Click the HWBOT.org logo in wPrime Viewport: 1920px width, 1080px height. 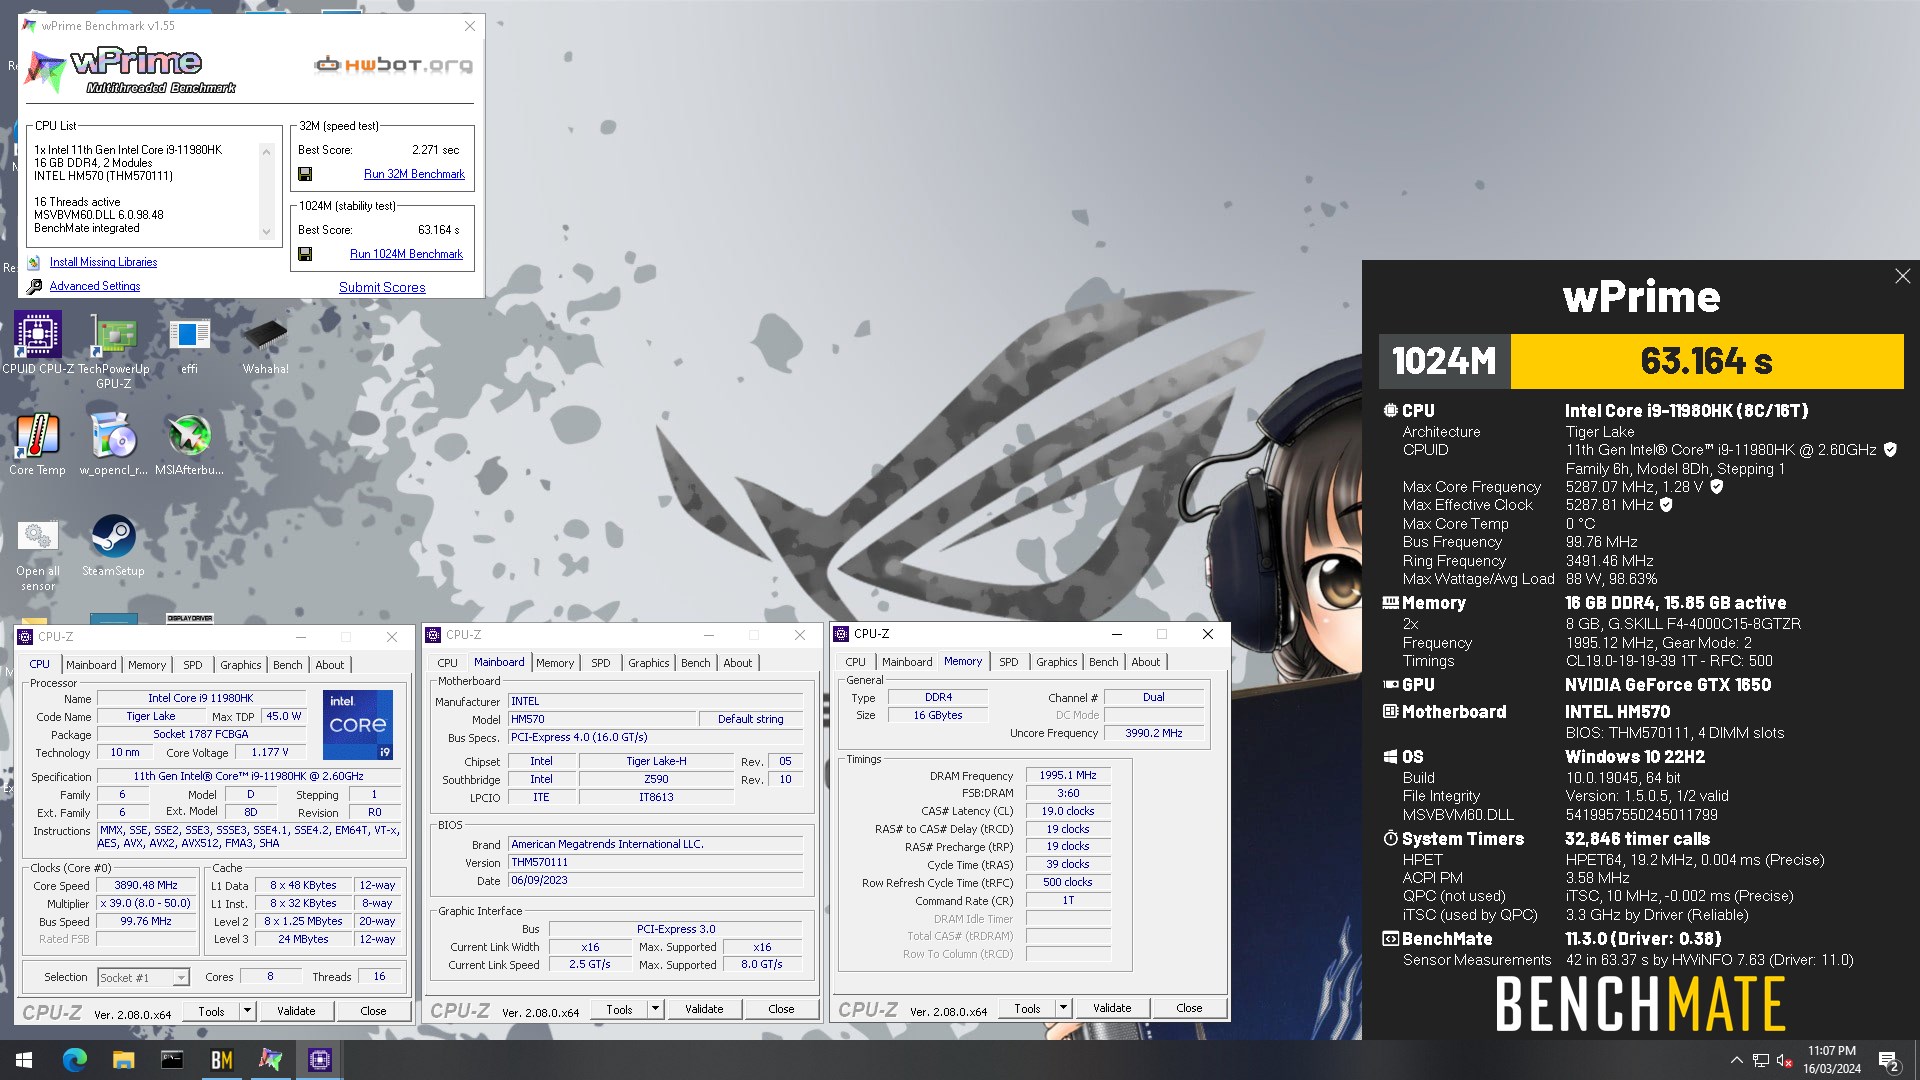pyautogui.click(x=393, y=65)
